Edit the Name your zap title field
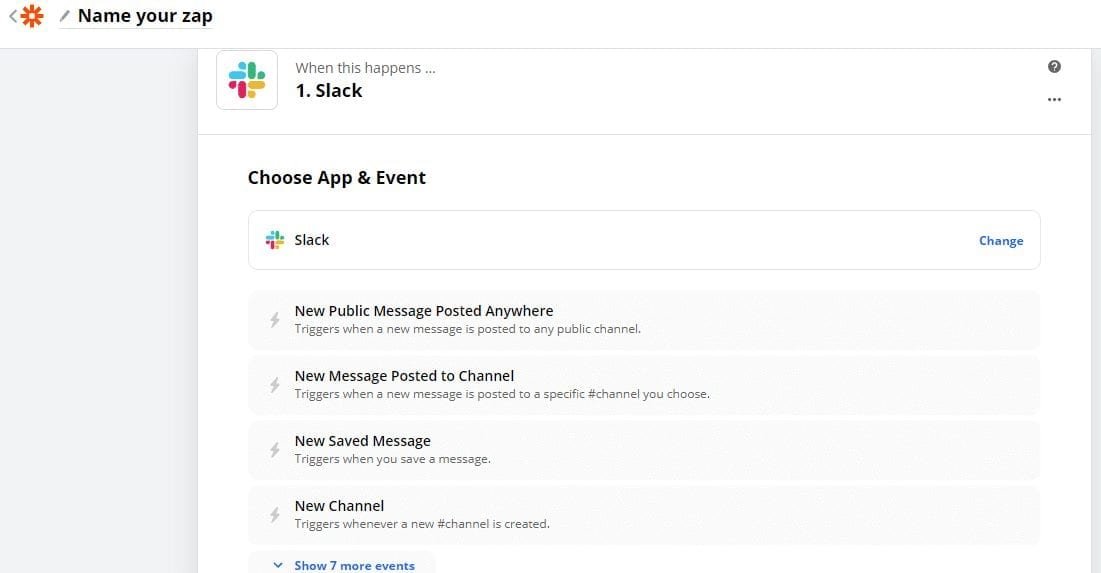Viewport: 1101px width, 573px height. (145, 16)
